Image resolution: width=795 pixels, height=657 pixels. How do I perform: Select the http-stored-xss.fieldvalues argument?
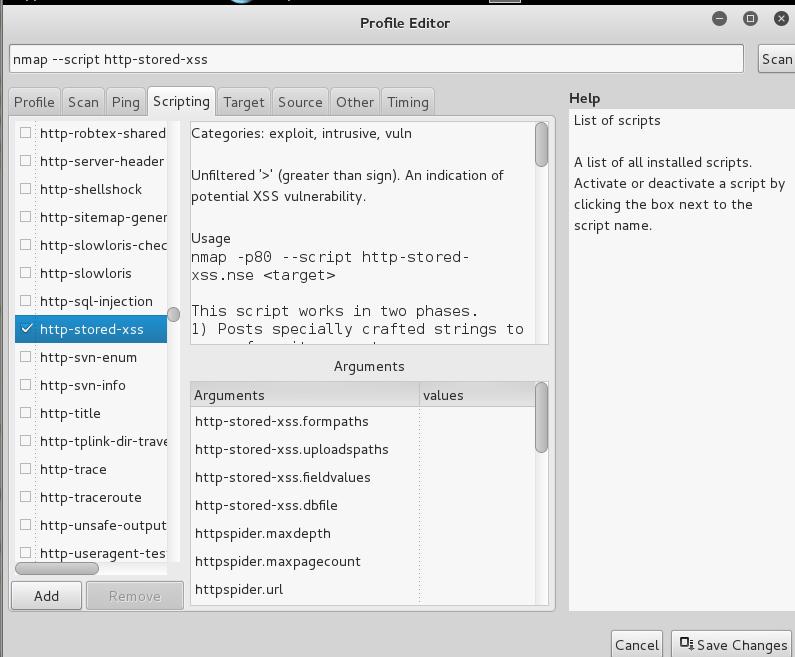tap(363, 477)
